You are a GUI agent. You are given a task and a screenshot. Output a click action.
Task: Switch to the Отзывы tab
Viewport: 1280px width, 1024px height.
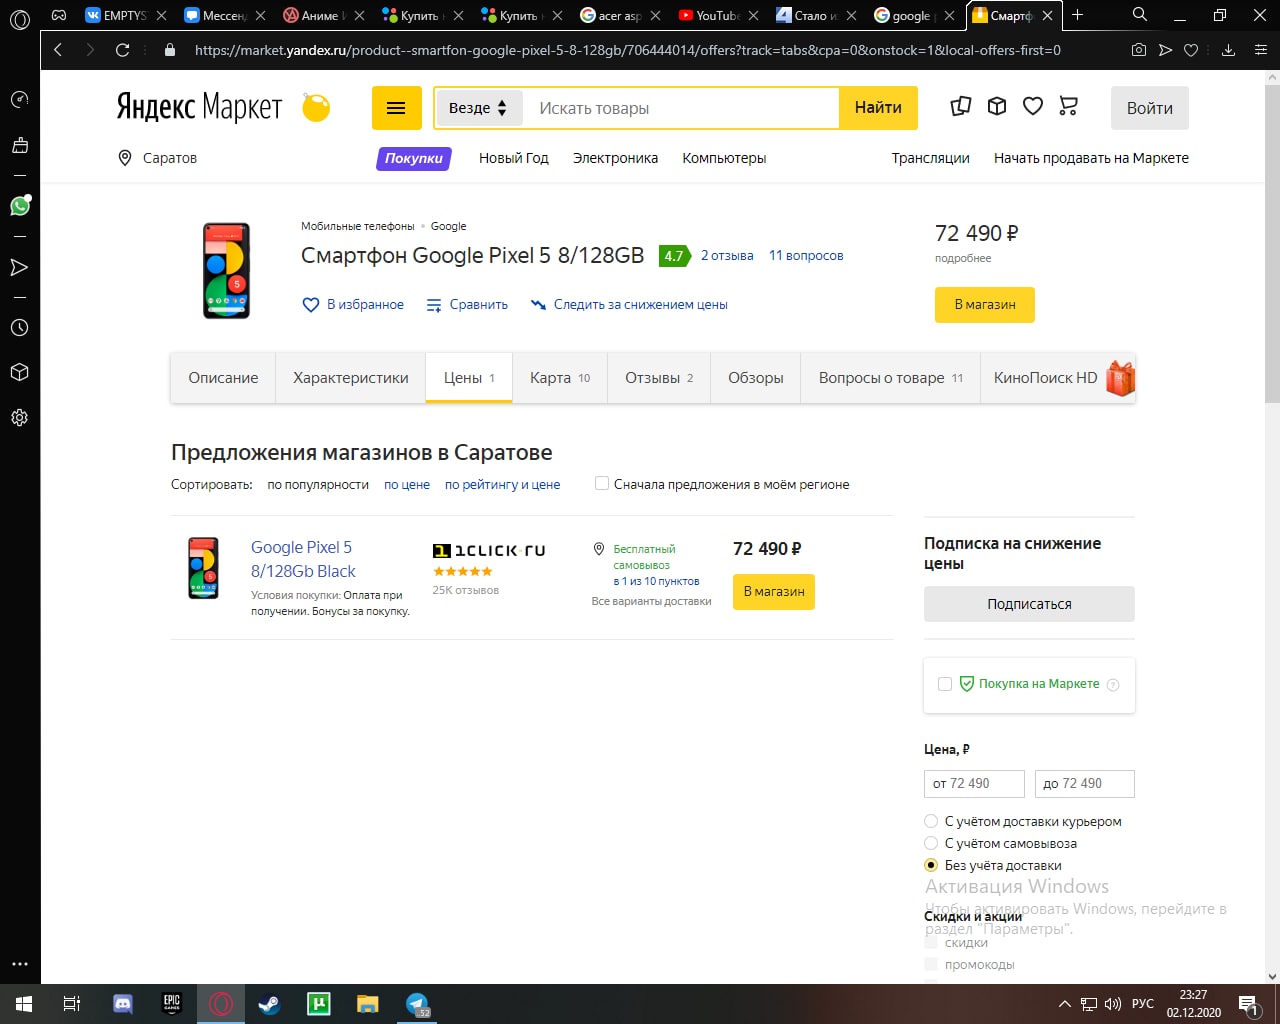659,378
